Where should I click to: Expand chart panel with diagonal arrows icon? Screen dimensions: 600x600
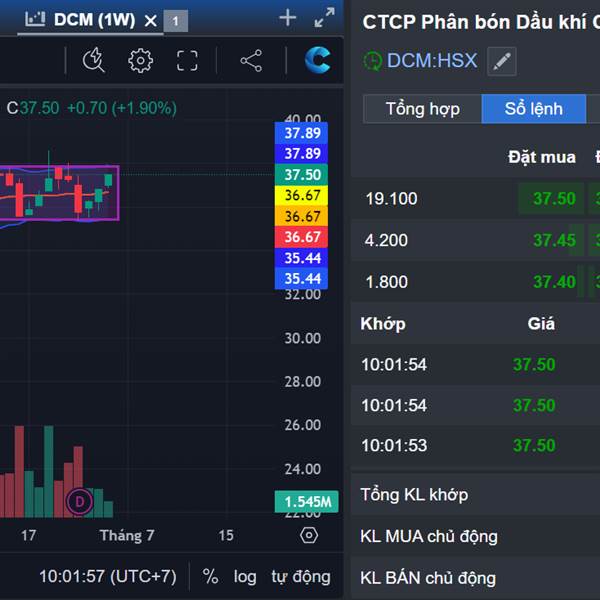[324, 18]
